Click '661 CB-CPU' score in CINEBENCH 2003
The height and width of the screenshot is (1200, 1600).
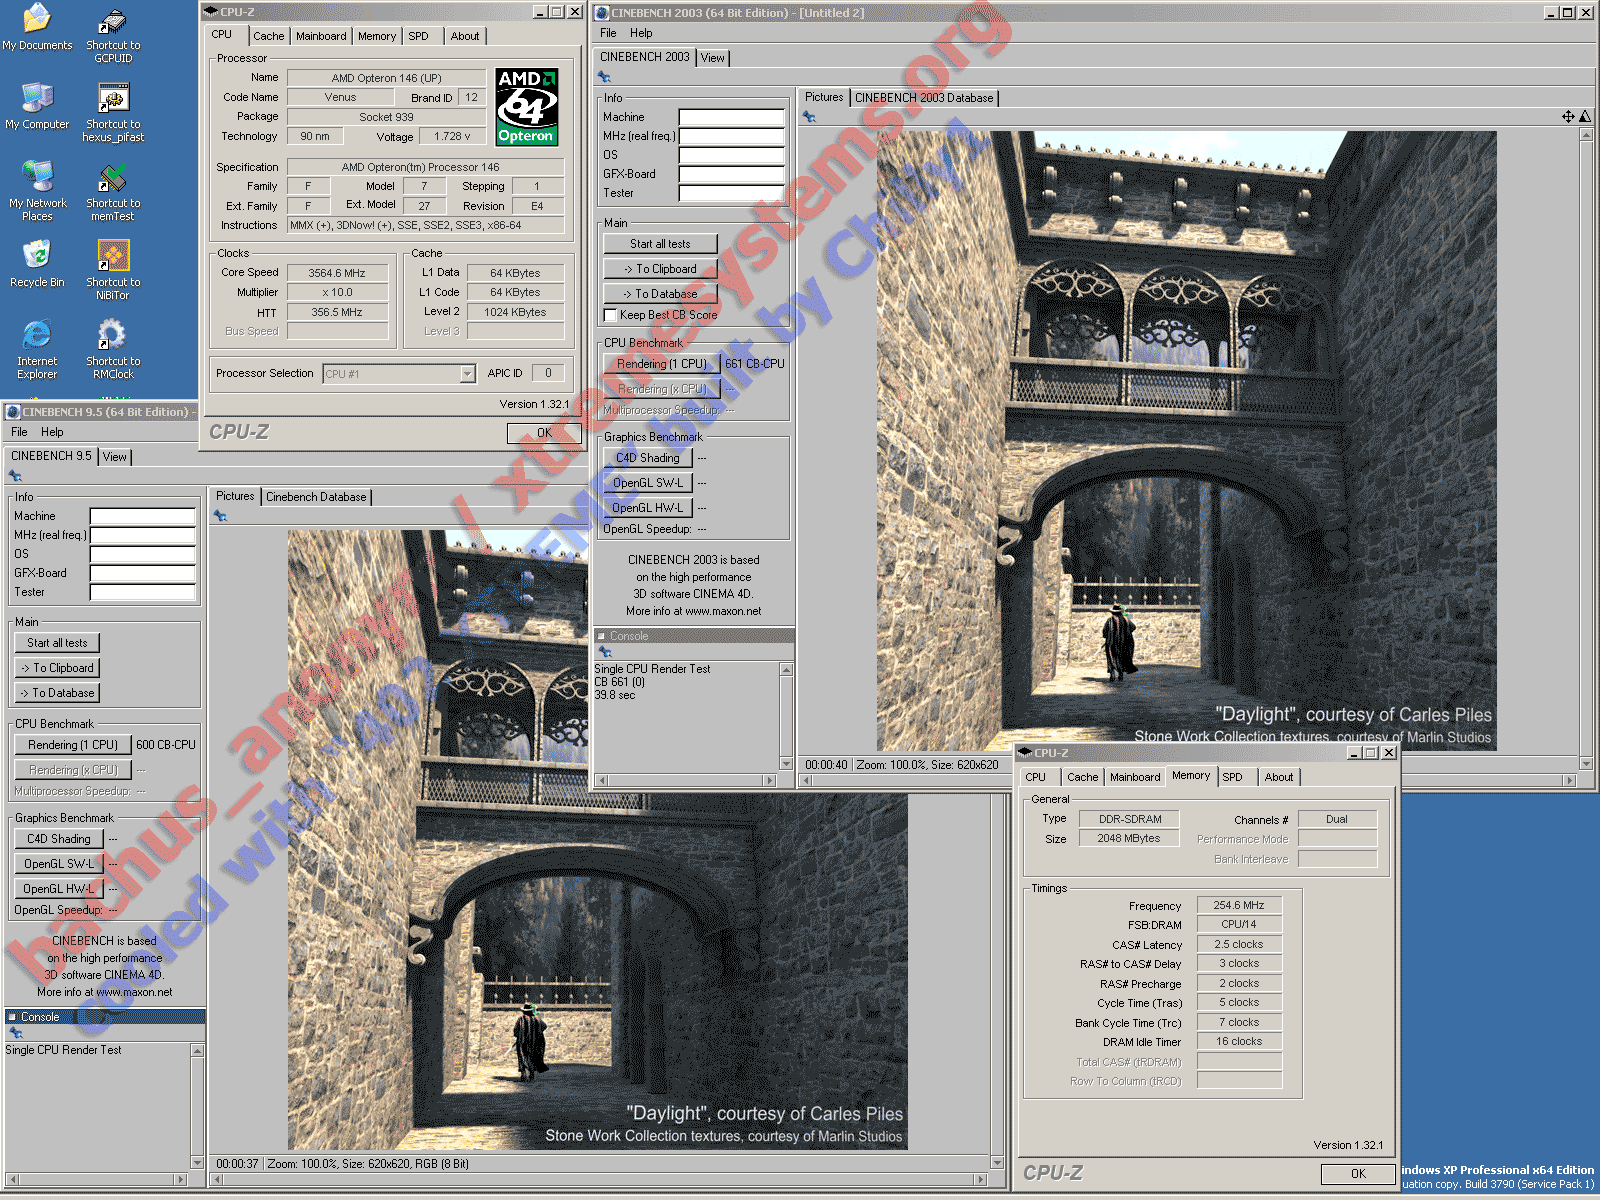point(755,364)
